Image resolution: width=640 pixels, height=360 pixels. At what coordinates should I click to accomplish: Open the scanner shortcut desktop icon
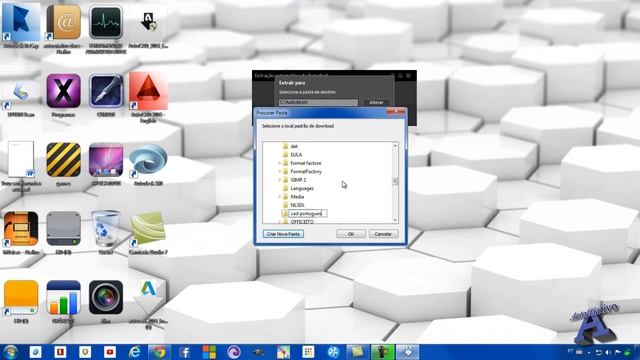[x=20, y=93]
